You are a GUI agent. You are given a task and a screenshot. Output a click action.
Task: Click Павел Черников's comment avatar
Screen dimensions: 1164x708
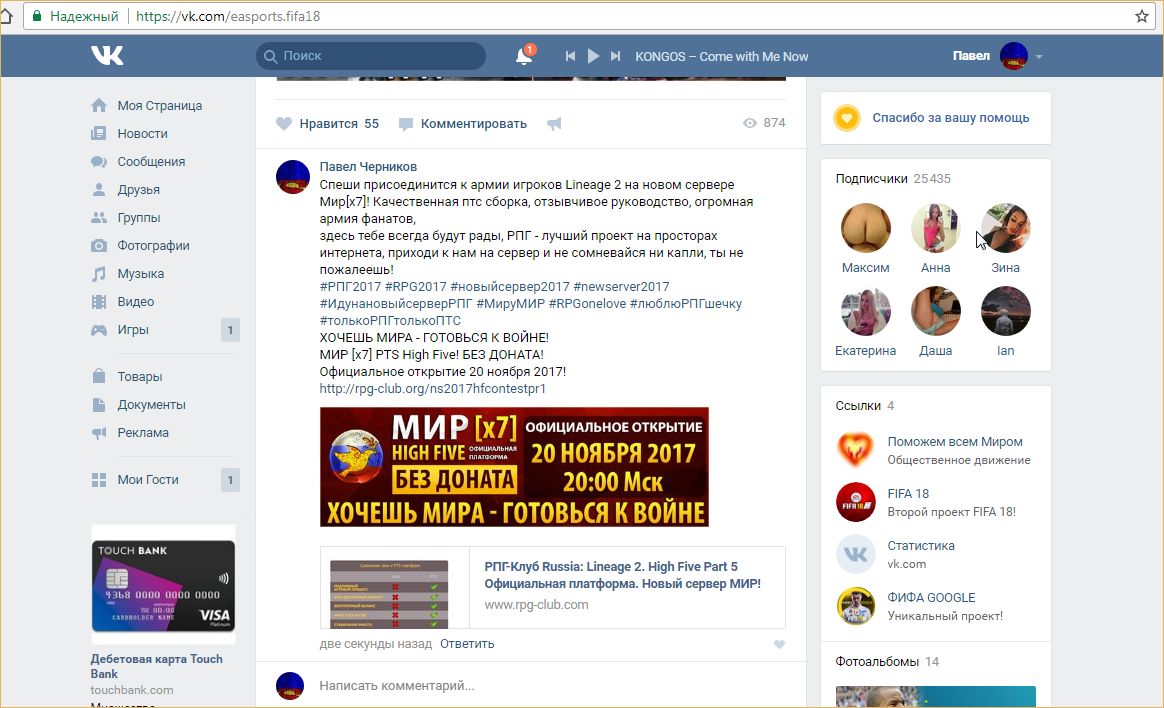coord(292,177)
